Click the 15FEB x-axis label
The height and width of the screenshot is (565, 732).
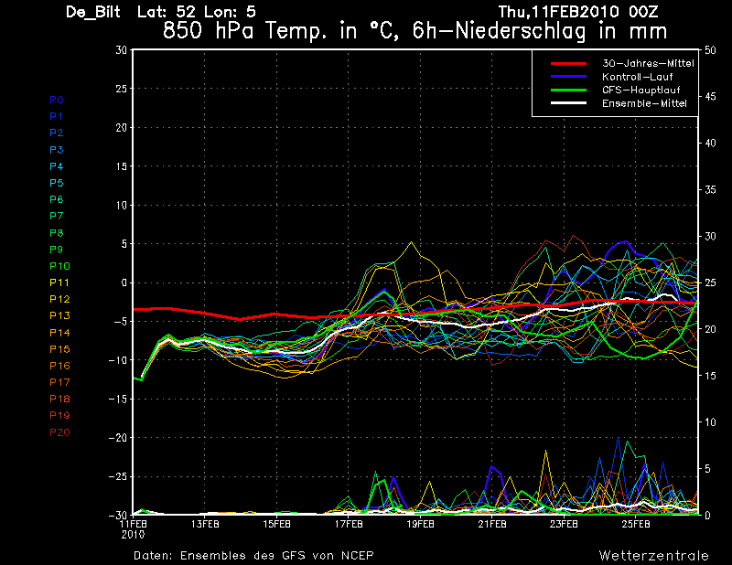click(x=276, y=524)
